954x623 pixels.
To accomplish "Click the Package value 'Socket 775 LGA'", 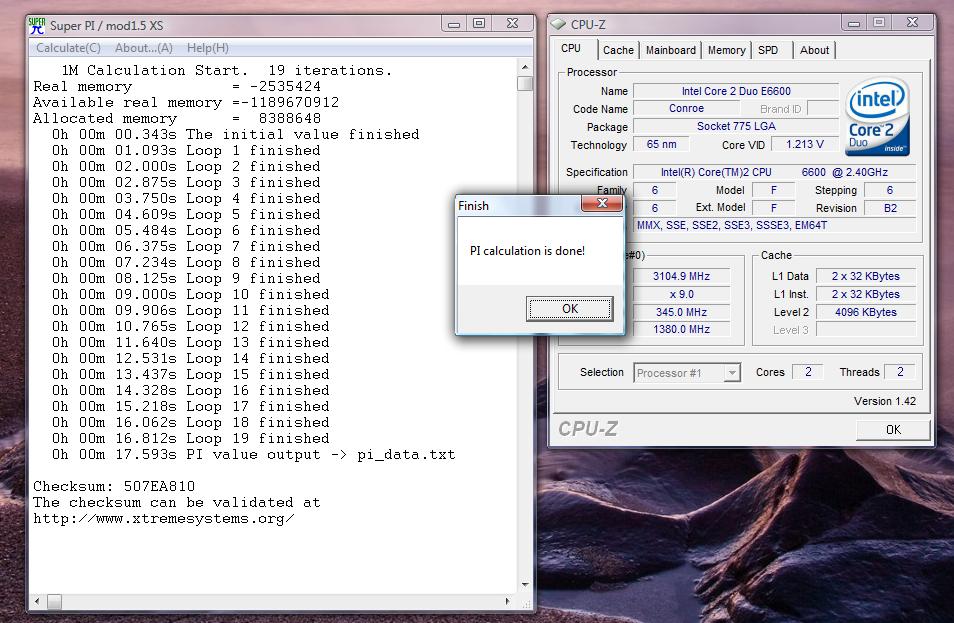I will (x=736, y=126).
